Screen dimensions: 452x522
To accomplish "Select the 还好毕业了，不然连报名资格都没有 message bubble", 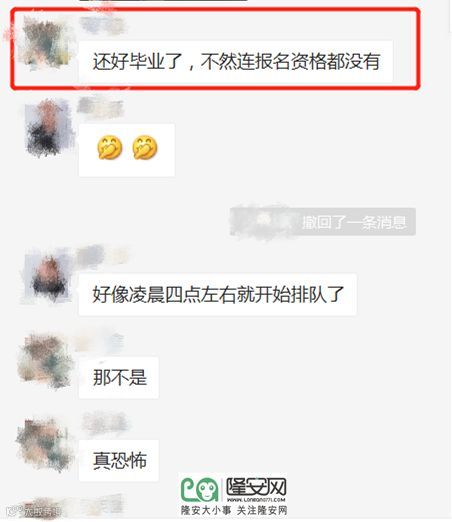I will point(236,62).
